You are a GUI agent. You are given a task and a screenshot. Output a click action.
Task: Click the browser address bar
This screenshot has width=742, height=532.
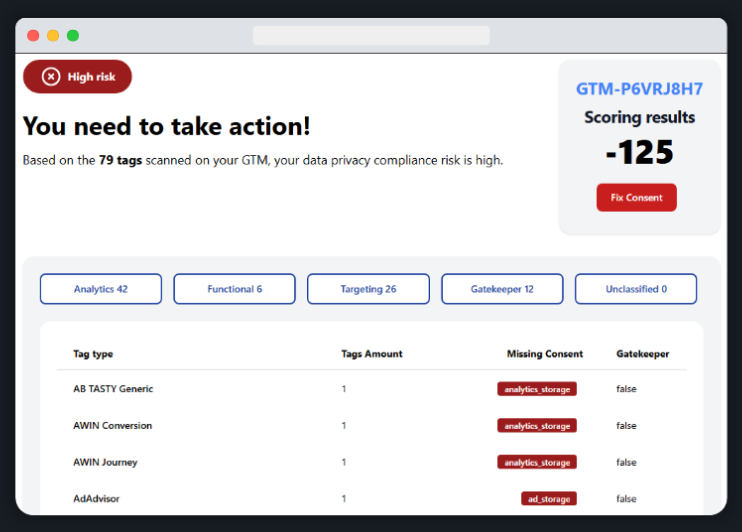[371, 35]
